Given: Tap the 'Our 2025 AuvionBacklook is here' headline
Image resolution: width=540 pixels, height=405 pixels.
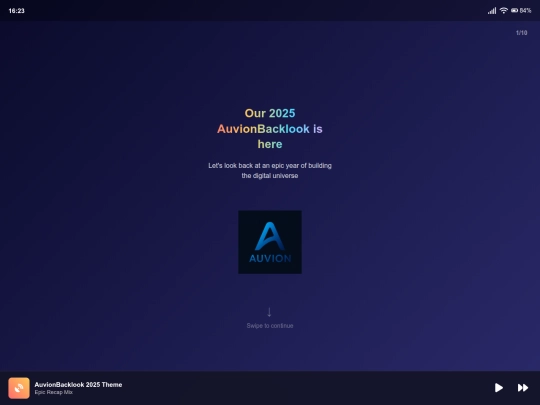Looking at the screenshot, I should [x=270, y=128].
